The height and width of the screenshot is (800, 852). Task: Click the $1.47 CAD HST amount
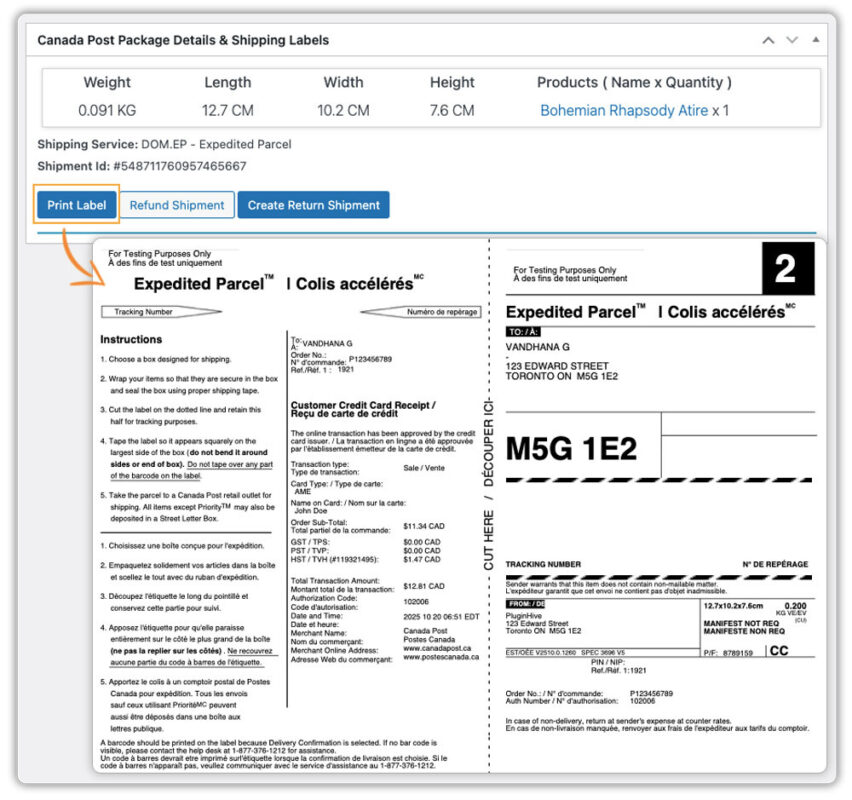click(422, 559)
